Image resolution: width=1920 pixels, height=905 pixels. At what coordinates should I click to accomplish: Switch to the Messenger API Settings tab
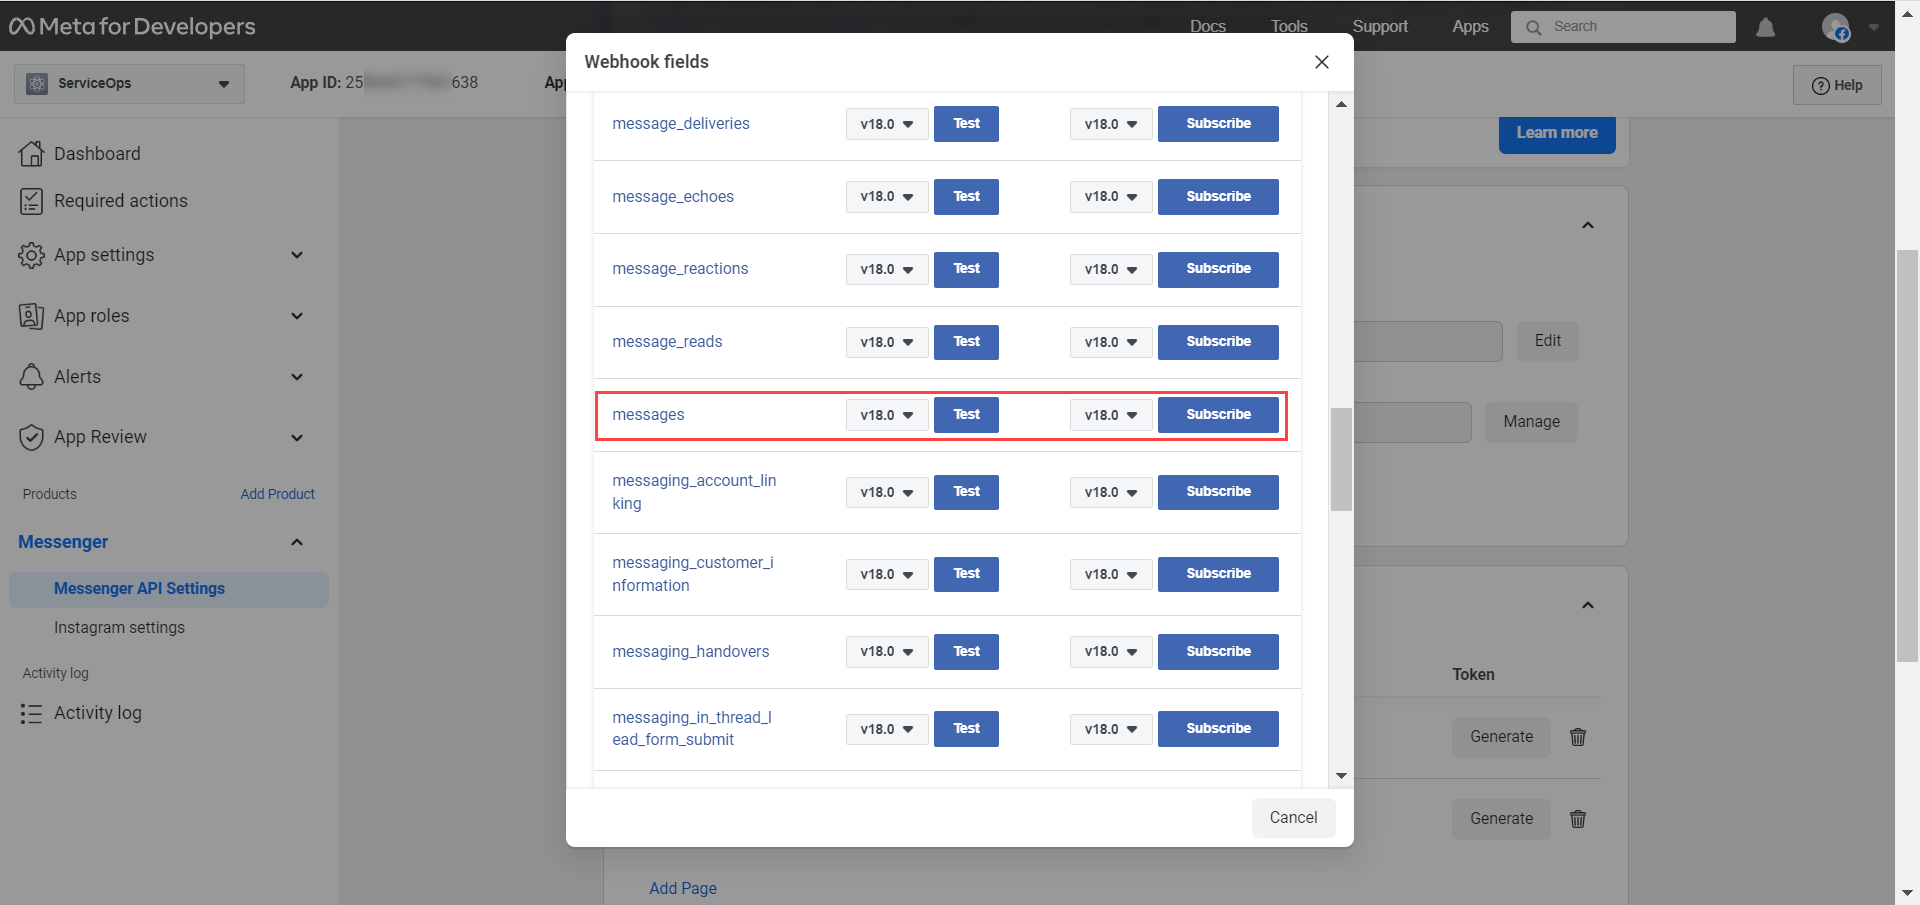click(139, 589)
